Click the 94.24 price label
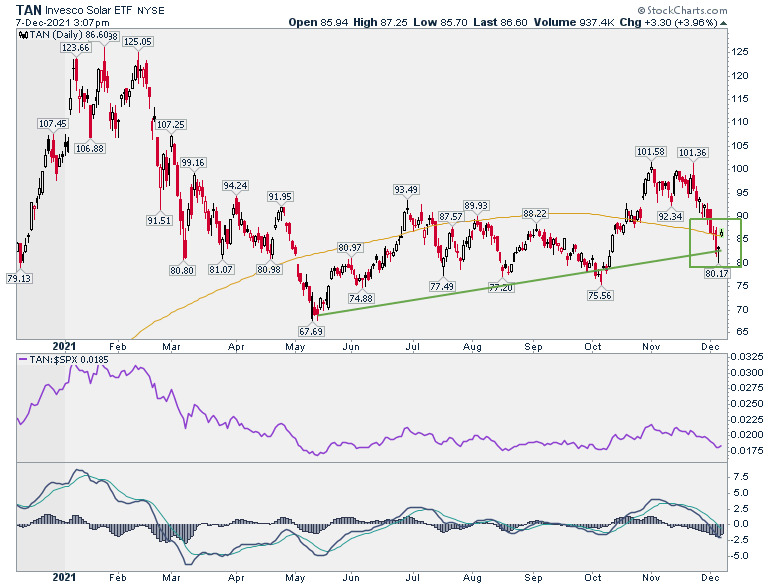The height and width of the screenshot is (586, 780). [235, 186]
